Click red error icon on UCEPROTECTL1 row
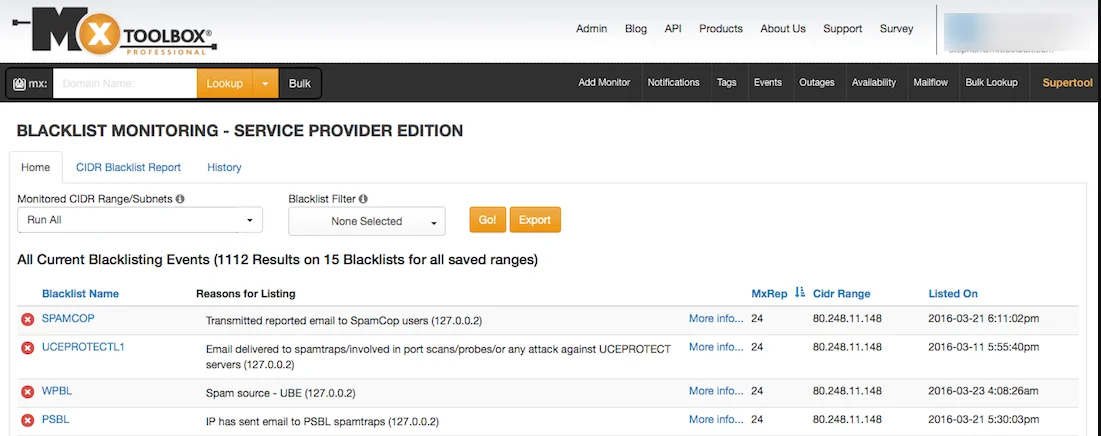The image size is (1101, 436). (x=27, y=348)
